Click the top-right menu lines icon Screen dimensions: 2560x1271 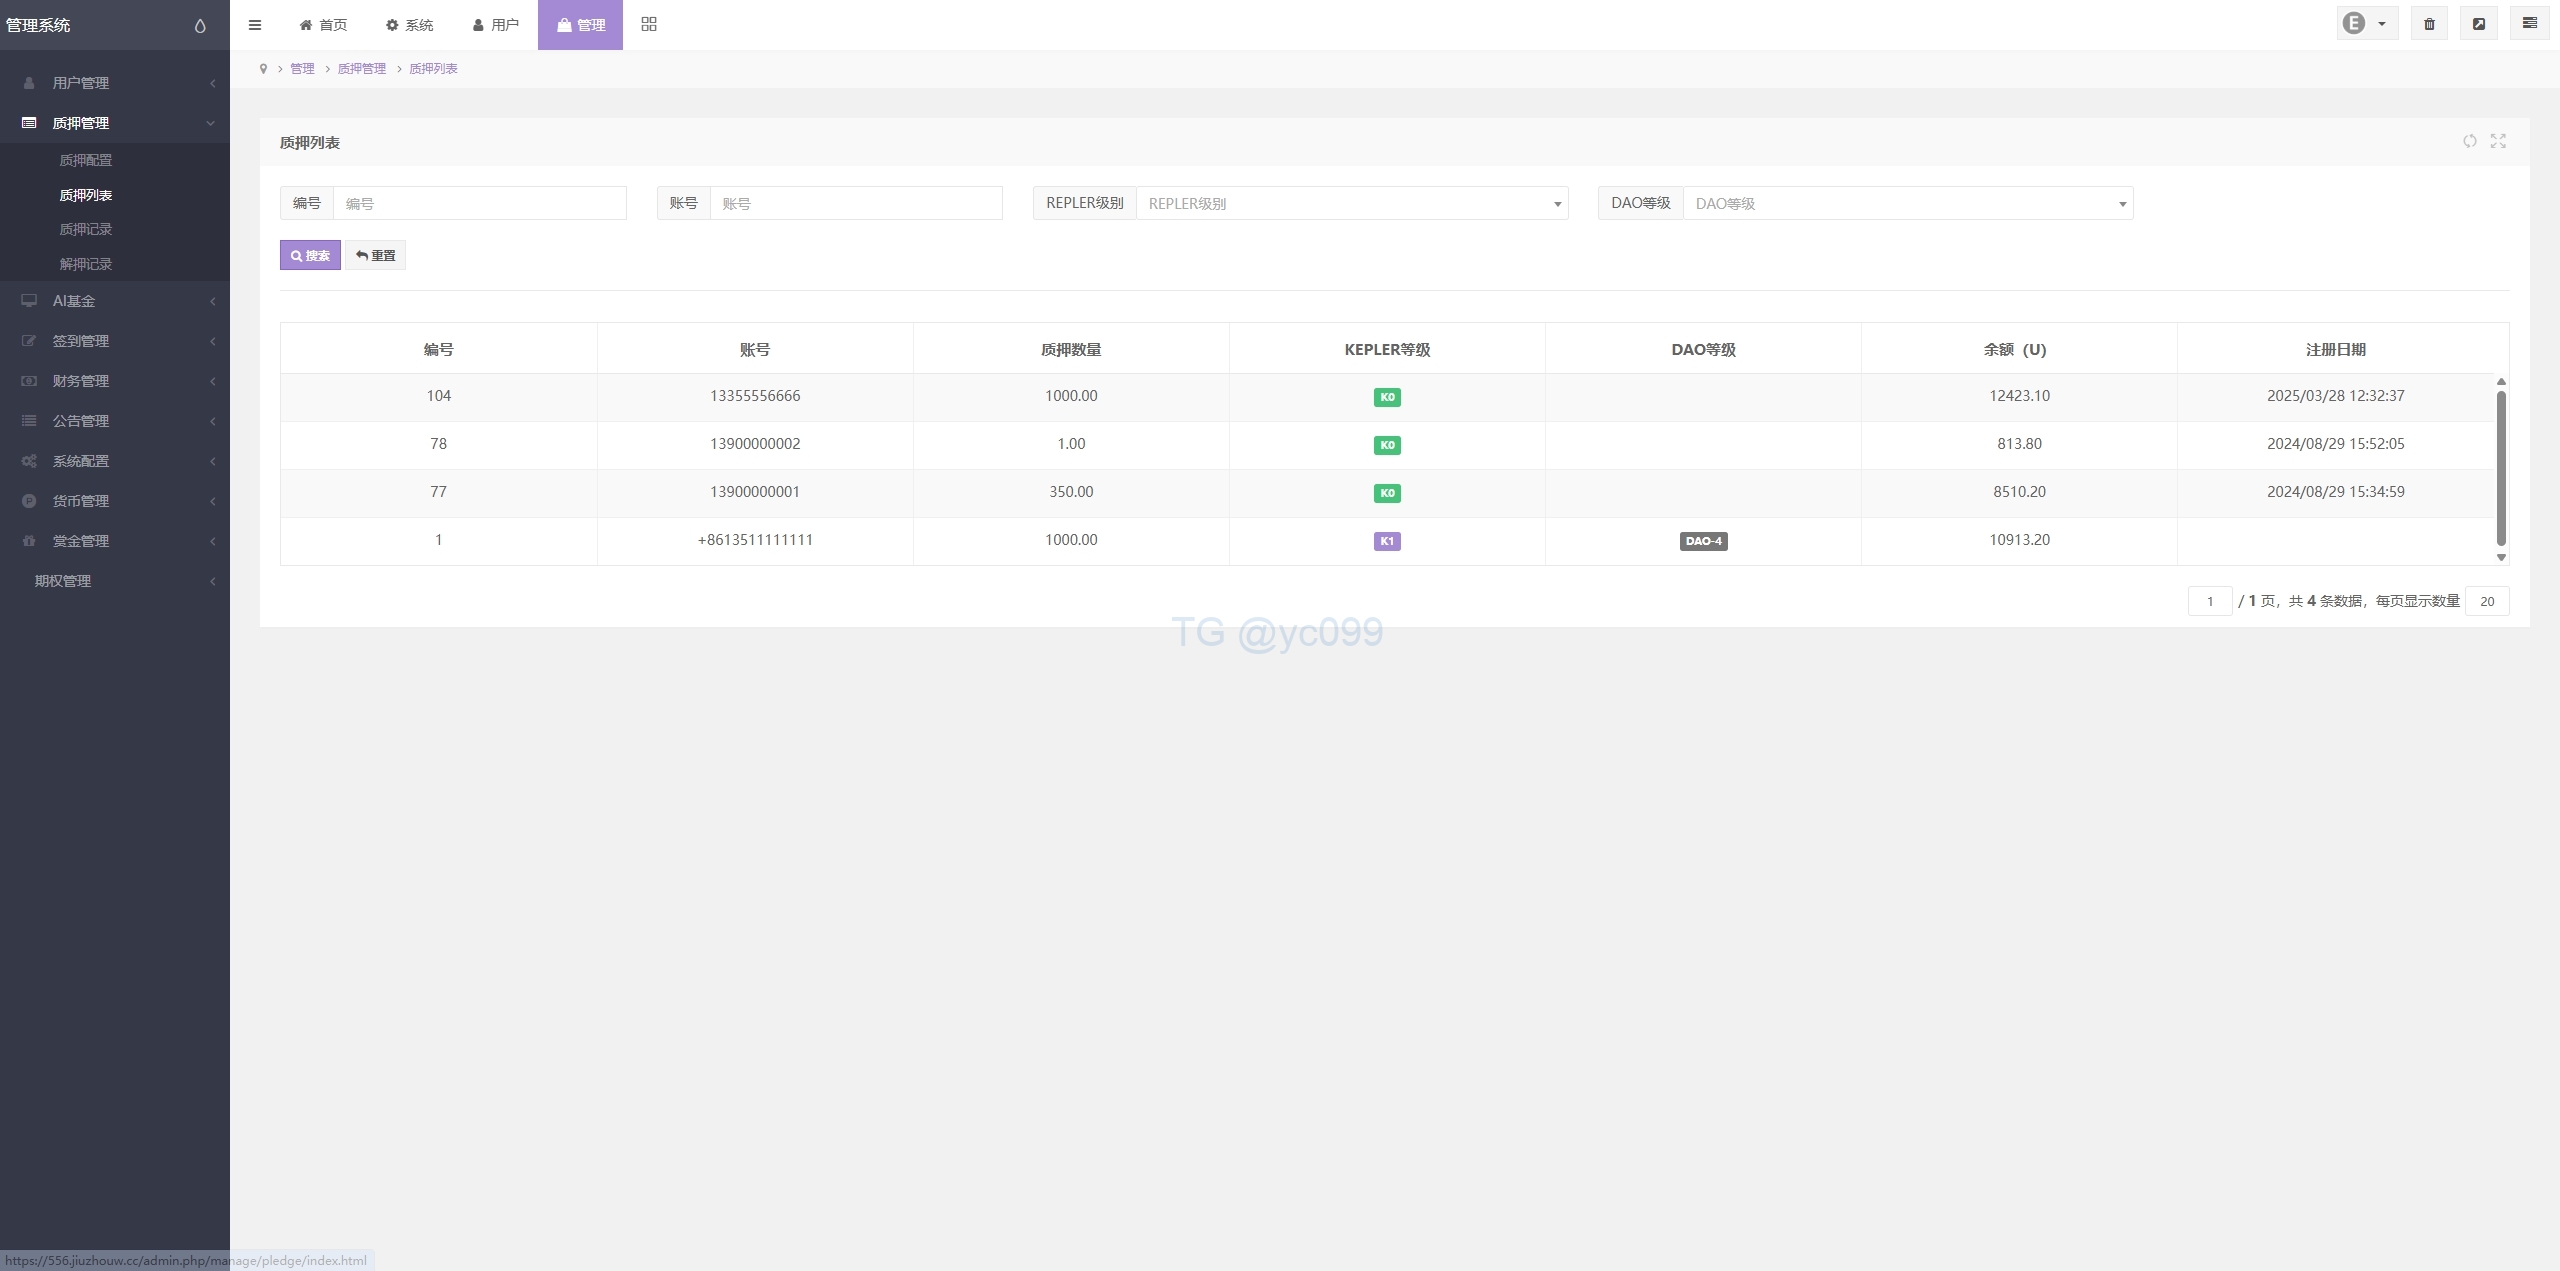pyautogui.click(x=2530, y=24)
